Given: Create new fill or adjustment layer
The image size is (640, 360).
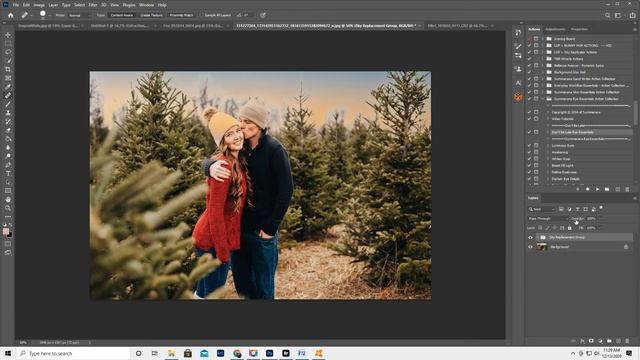Looking at the screenshot, I should [600, 341].
